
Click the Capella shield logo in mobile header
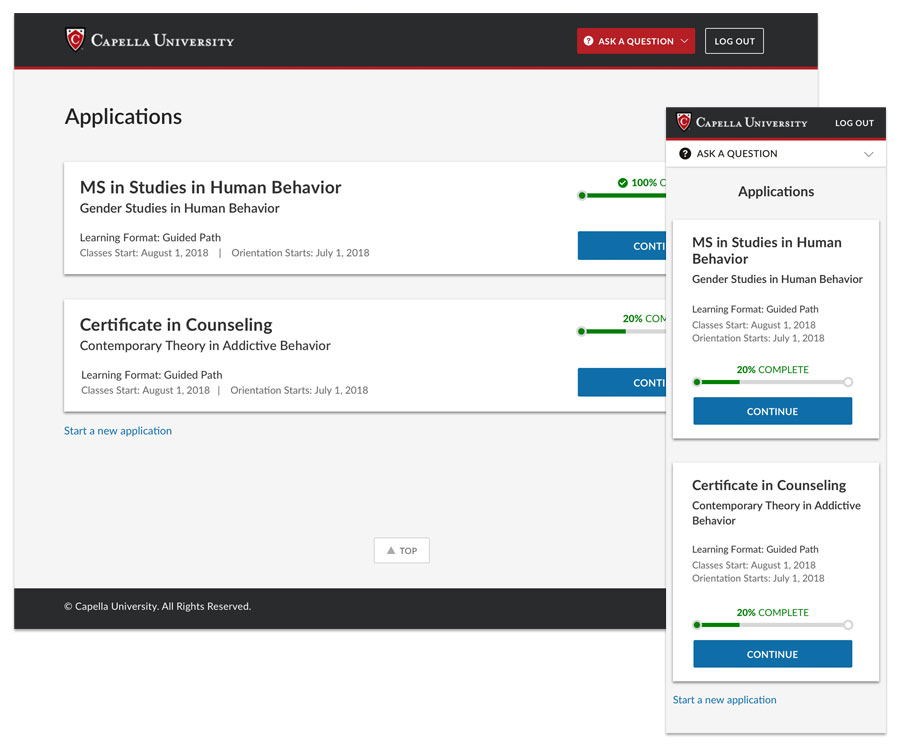click(684, 122)
